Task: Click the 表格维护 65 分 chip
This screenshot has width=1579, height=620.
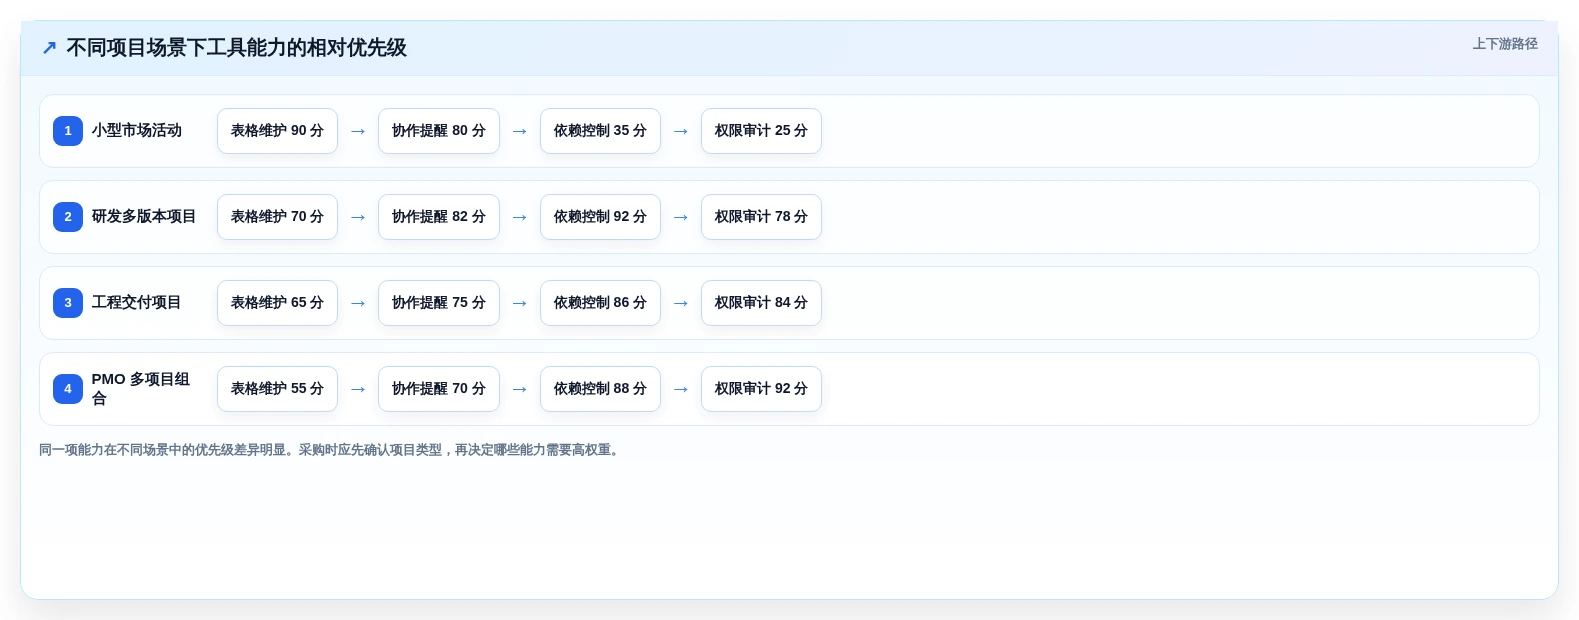Action: pyautogui.click(x=277, y=303)
